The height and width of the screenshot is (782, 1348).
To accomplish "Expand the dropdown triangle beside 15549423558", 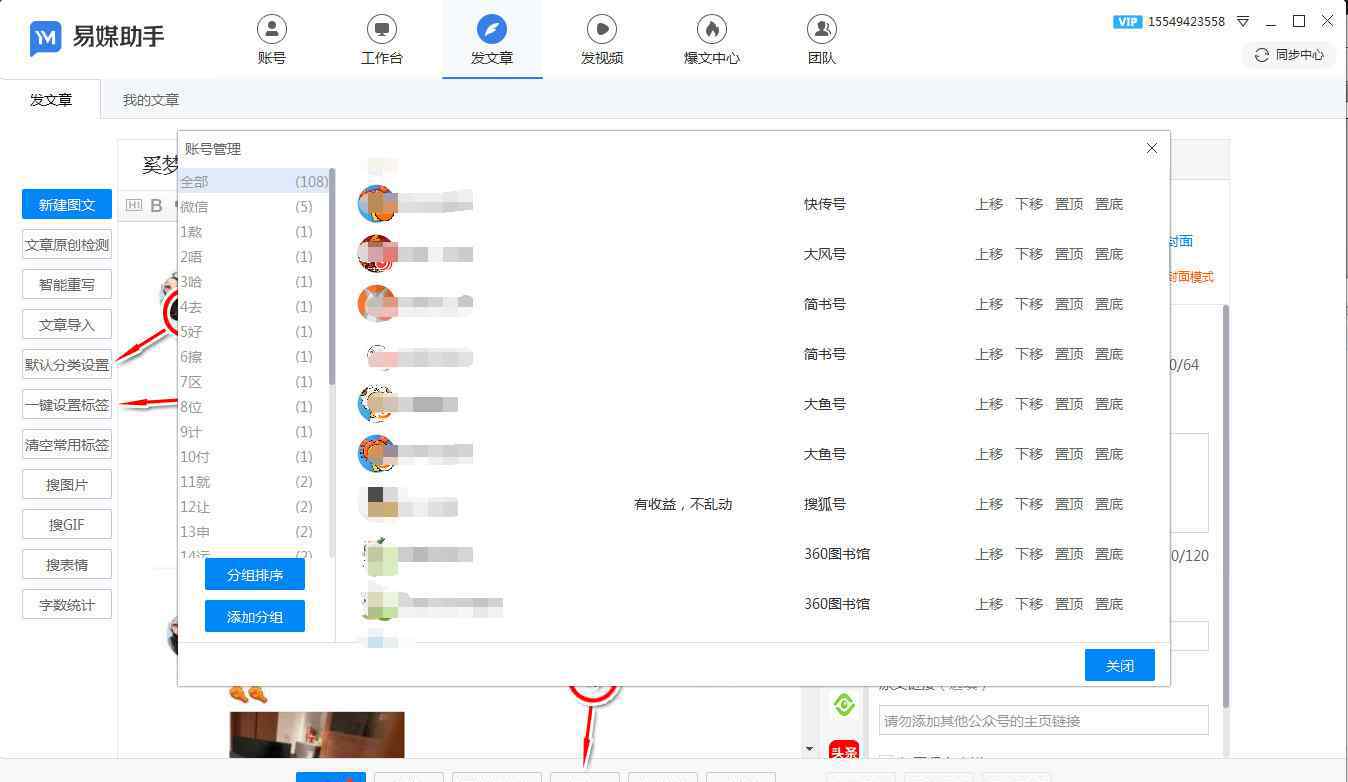I will 1243,21.
